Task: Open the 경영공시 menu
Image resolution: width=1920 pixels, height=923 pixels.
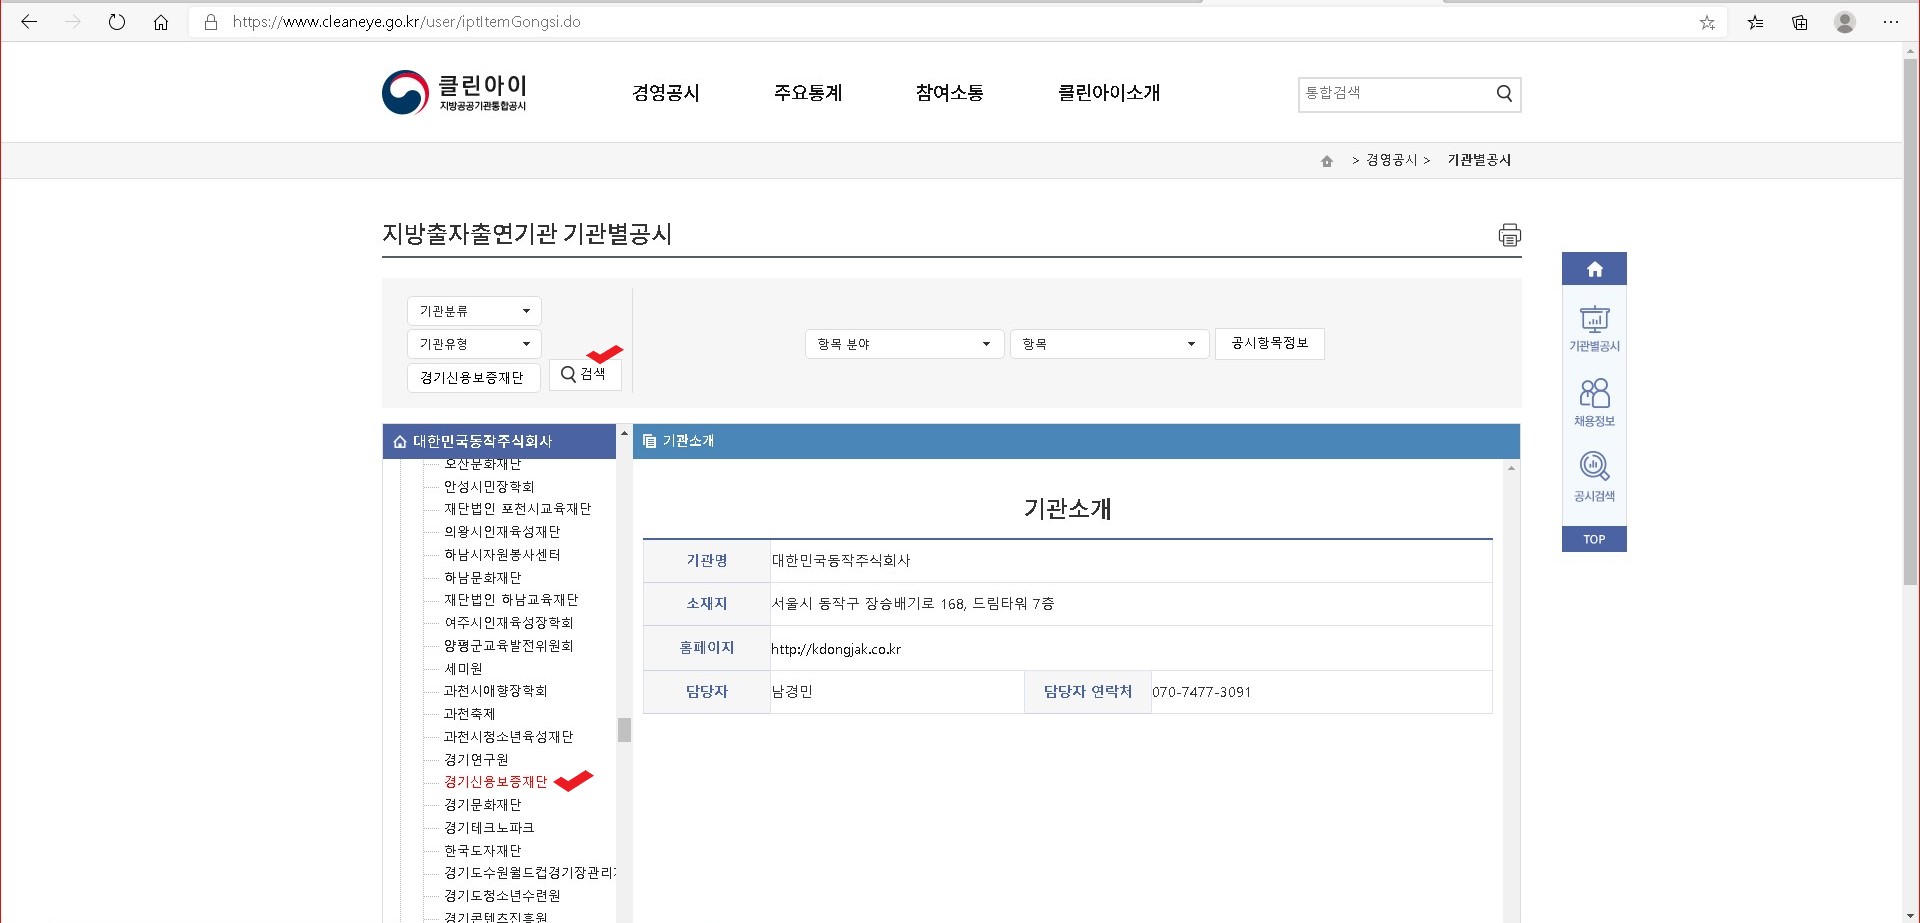Action: [x=666, y=93]
